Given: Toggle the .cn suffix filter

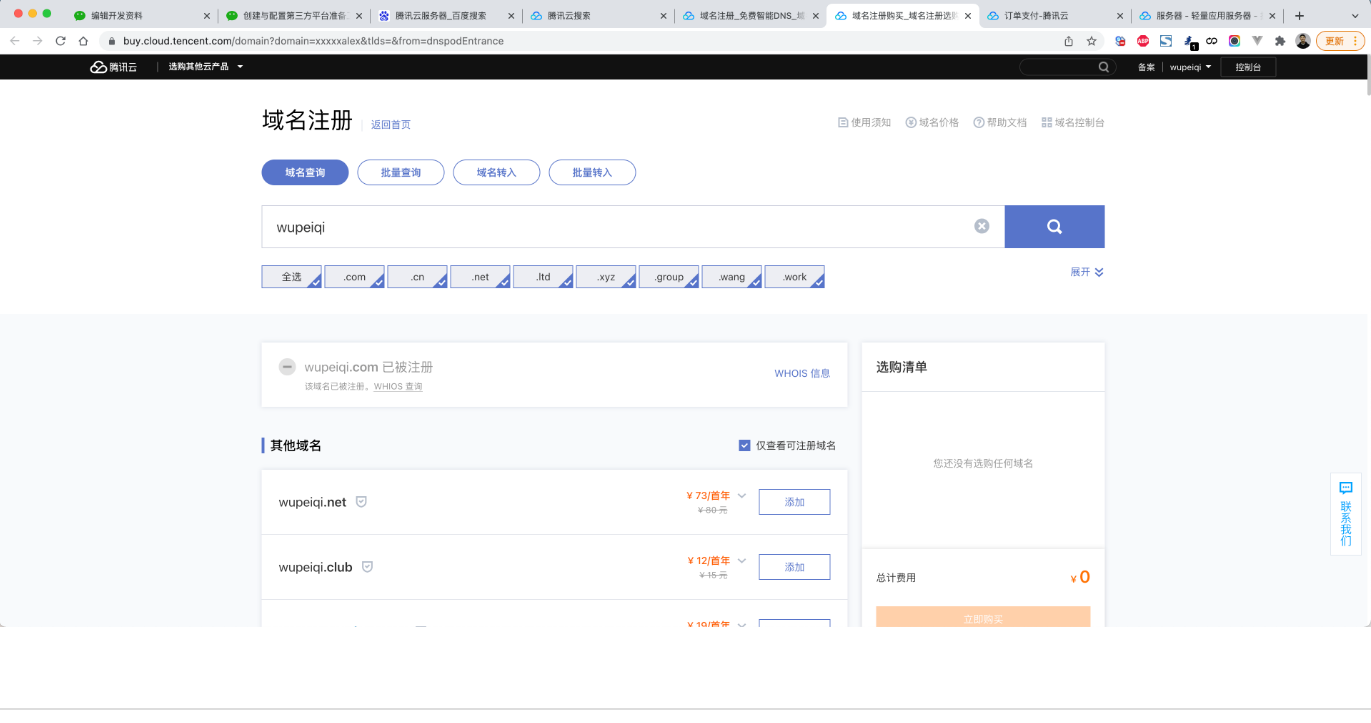Looking at the screenshot, I should coord(417,277).
